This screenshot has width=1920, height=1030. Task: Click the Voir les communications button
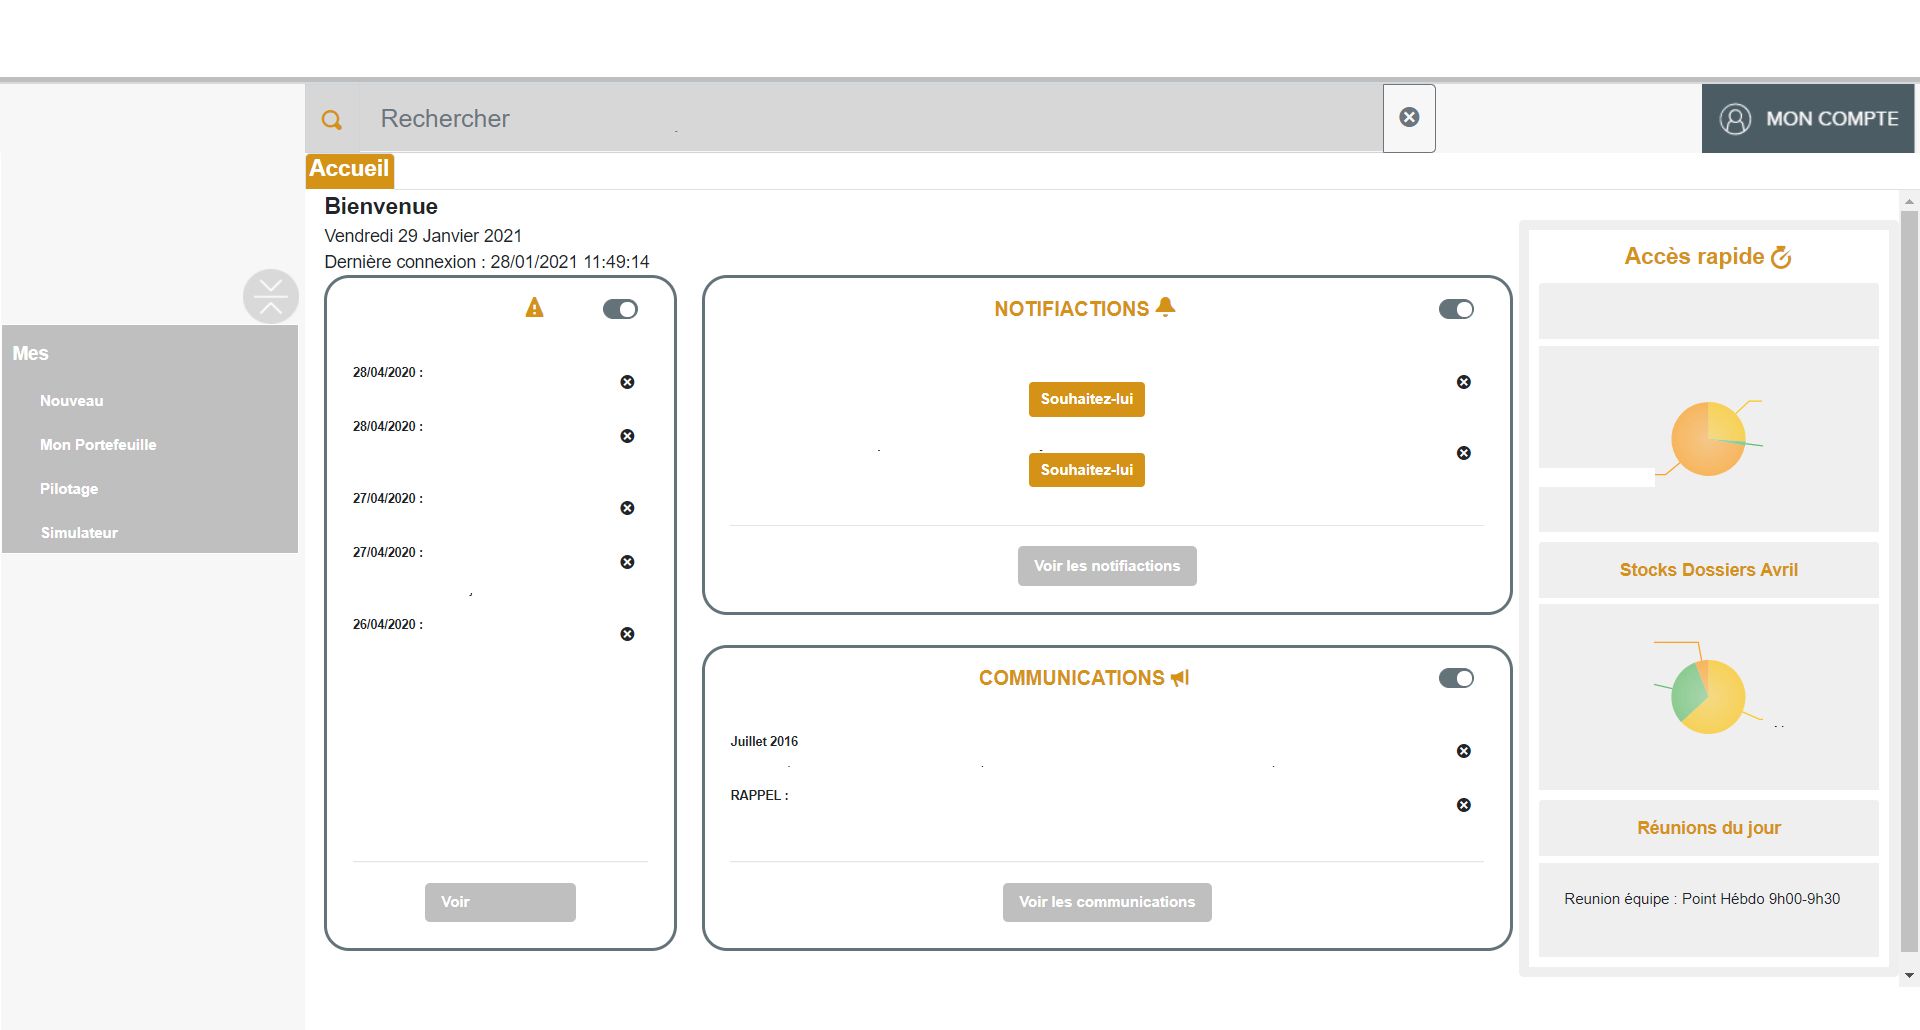1107,902
